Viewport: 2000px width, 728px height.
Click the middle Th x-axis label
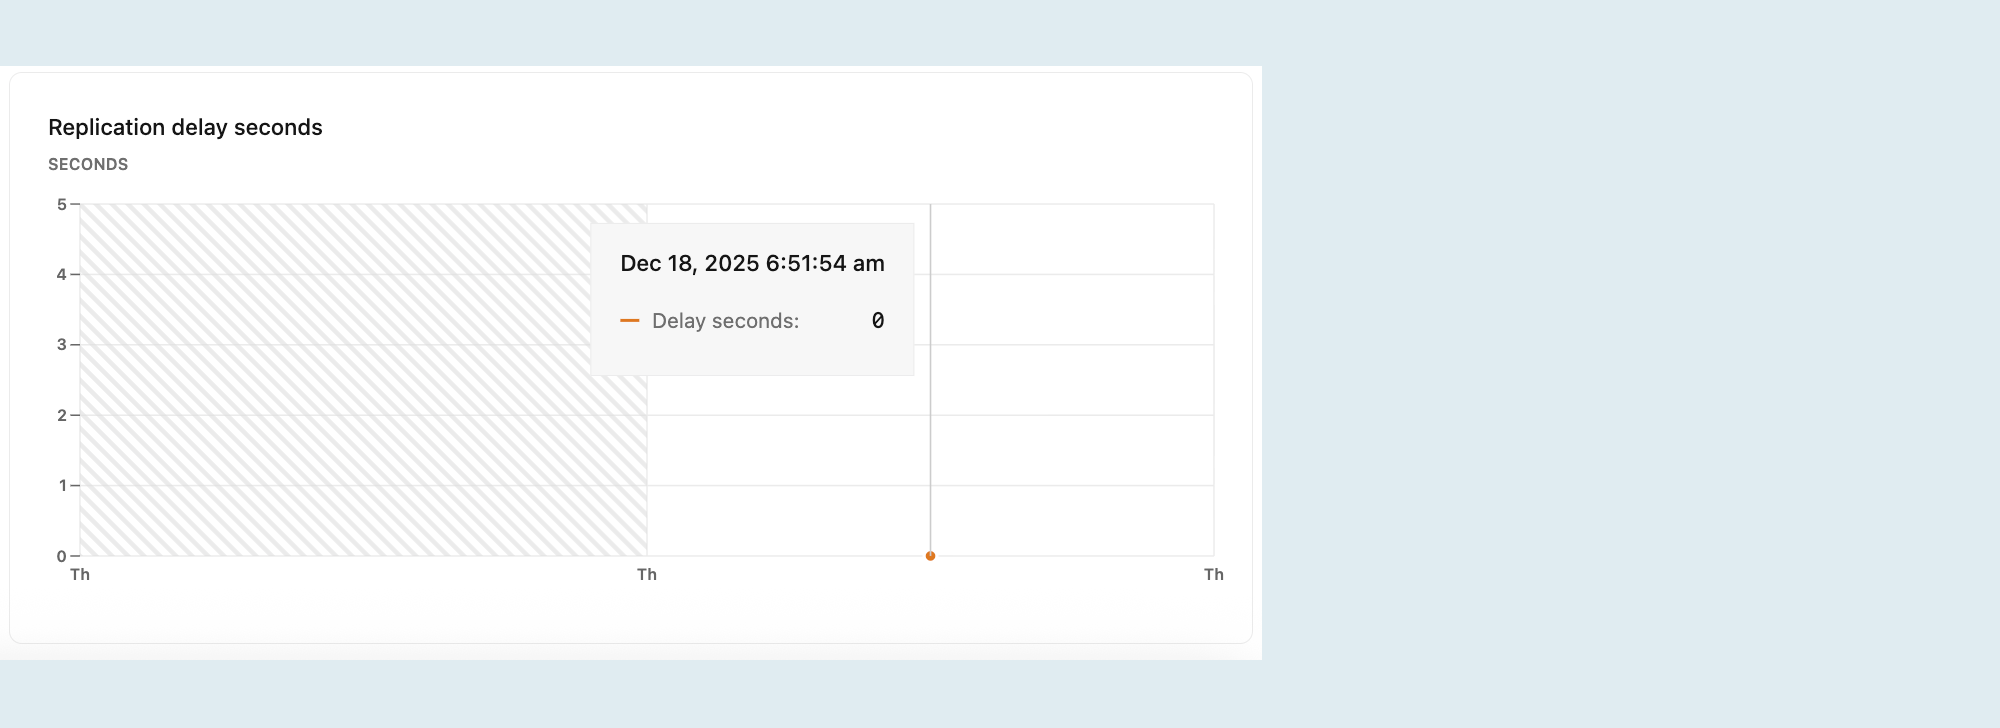(x=647, y=574)
